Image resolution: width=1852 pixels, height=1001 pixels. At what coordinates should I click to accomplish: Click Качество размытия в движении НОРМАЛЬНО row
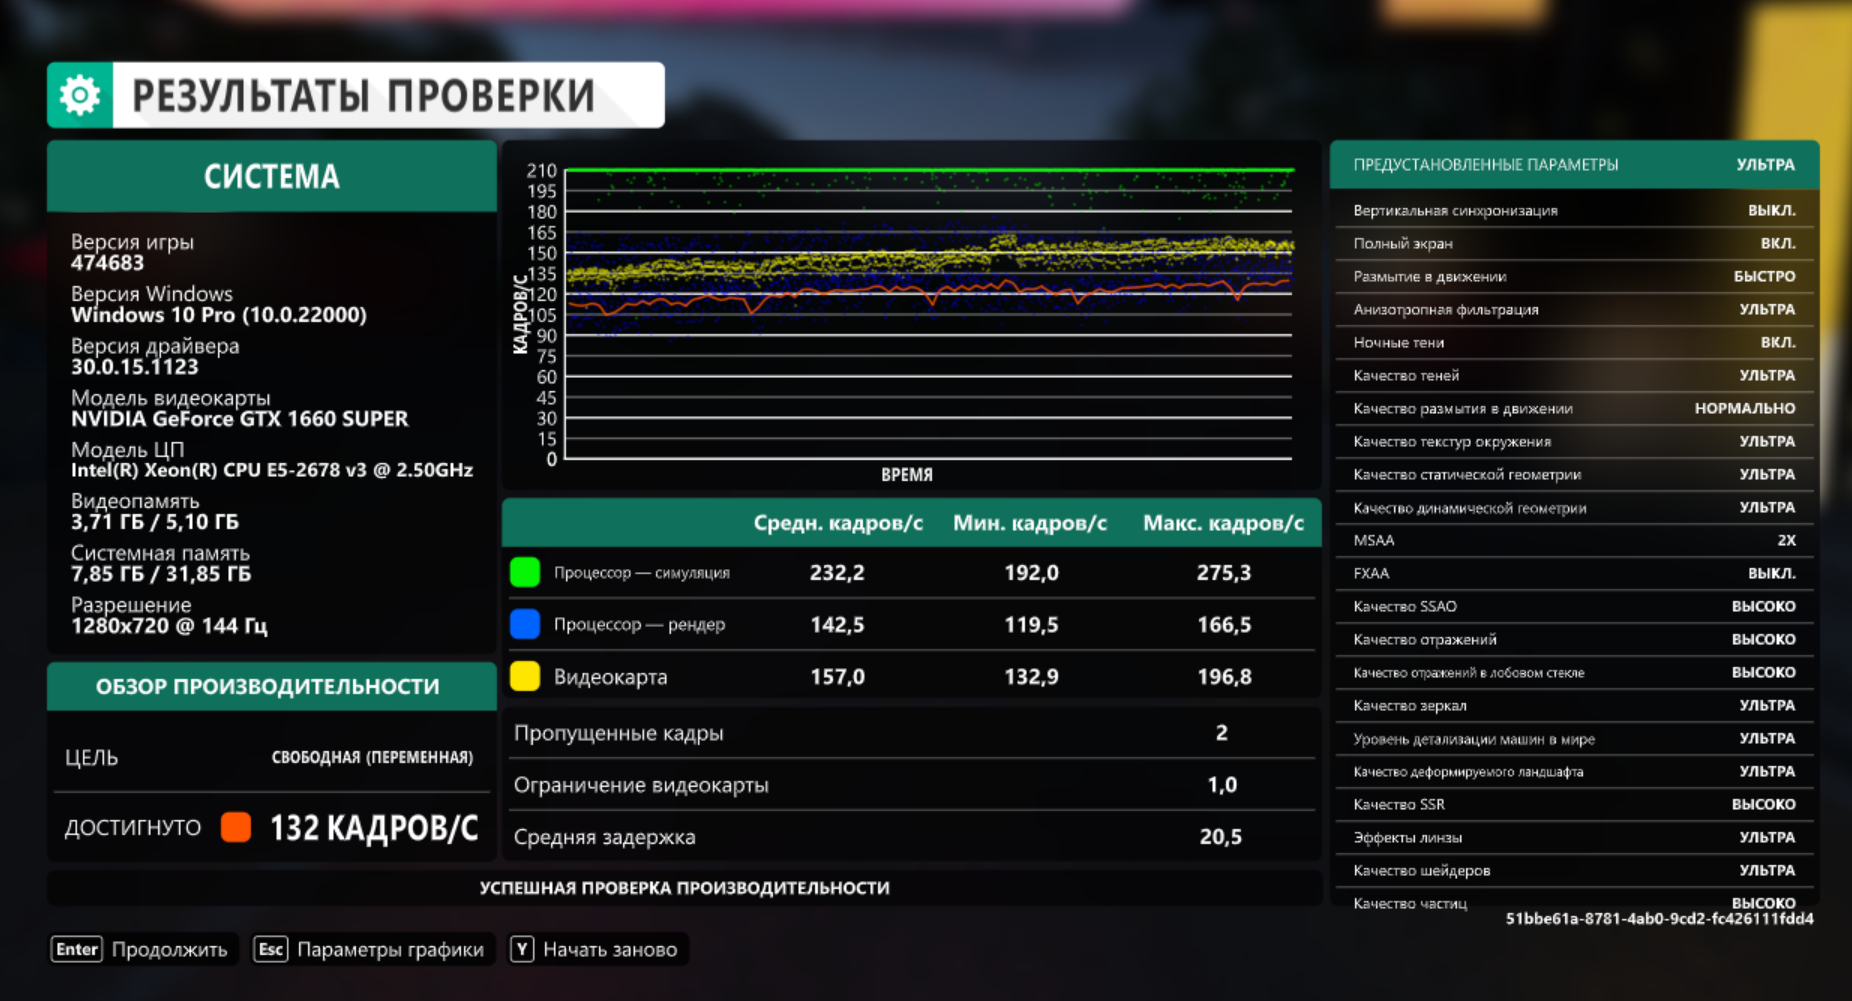click(x=1574, y=408)
